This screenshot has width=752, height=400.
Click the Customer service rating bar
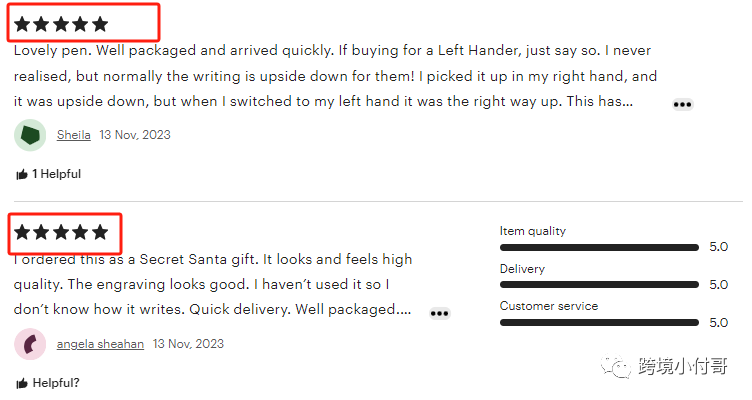point(599,323)
